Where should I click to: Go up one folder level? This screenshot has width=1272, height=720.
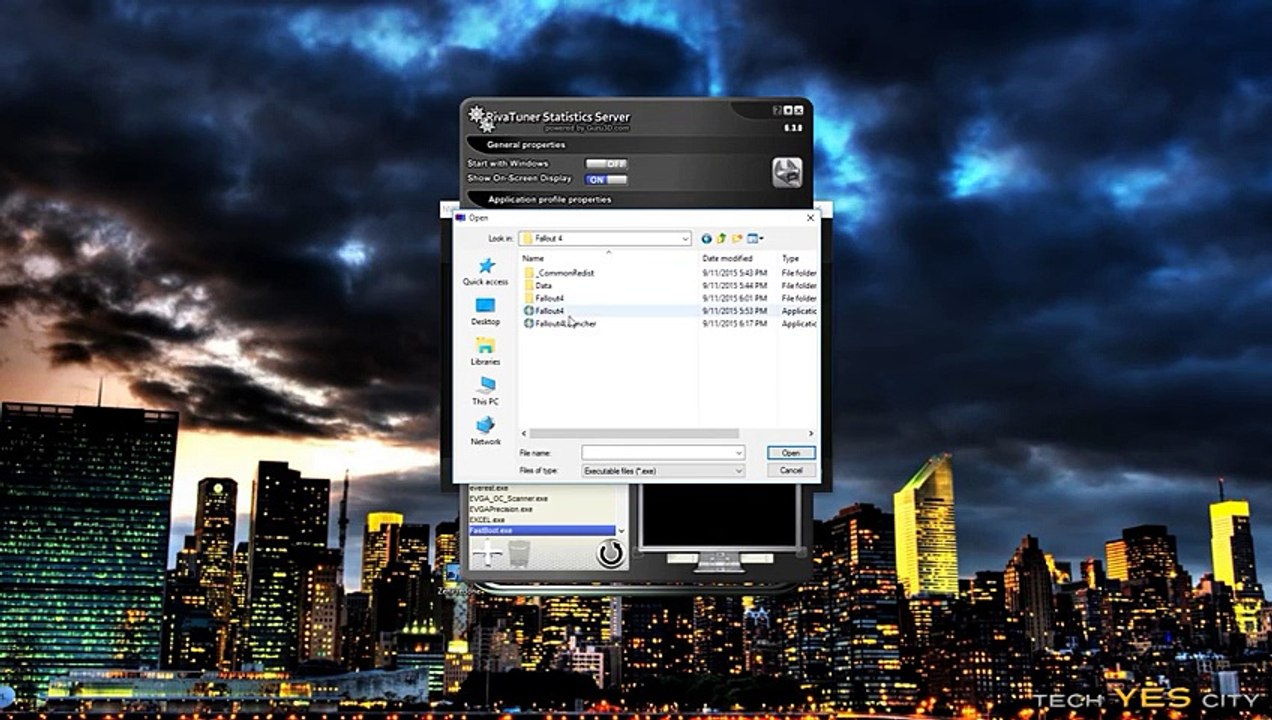(721, 239)
